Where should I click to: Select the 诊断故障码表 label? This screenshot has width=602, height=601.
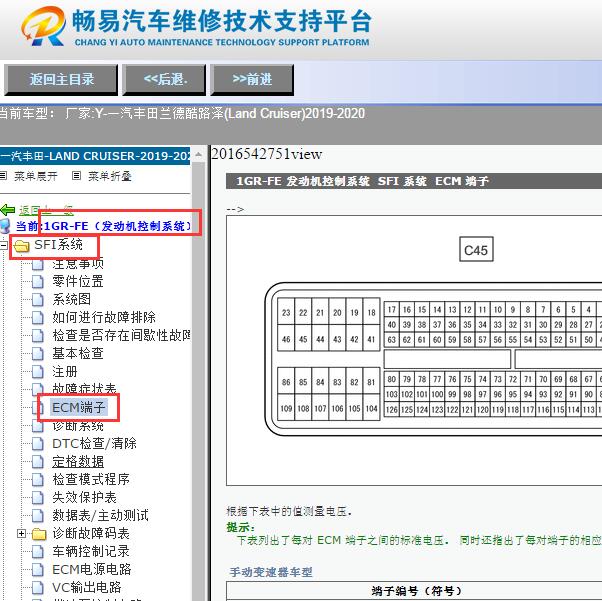(x=91, y=534)
